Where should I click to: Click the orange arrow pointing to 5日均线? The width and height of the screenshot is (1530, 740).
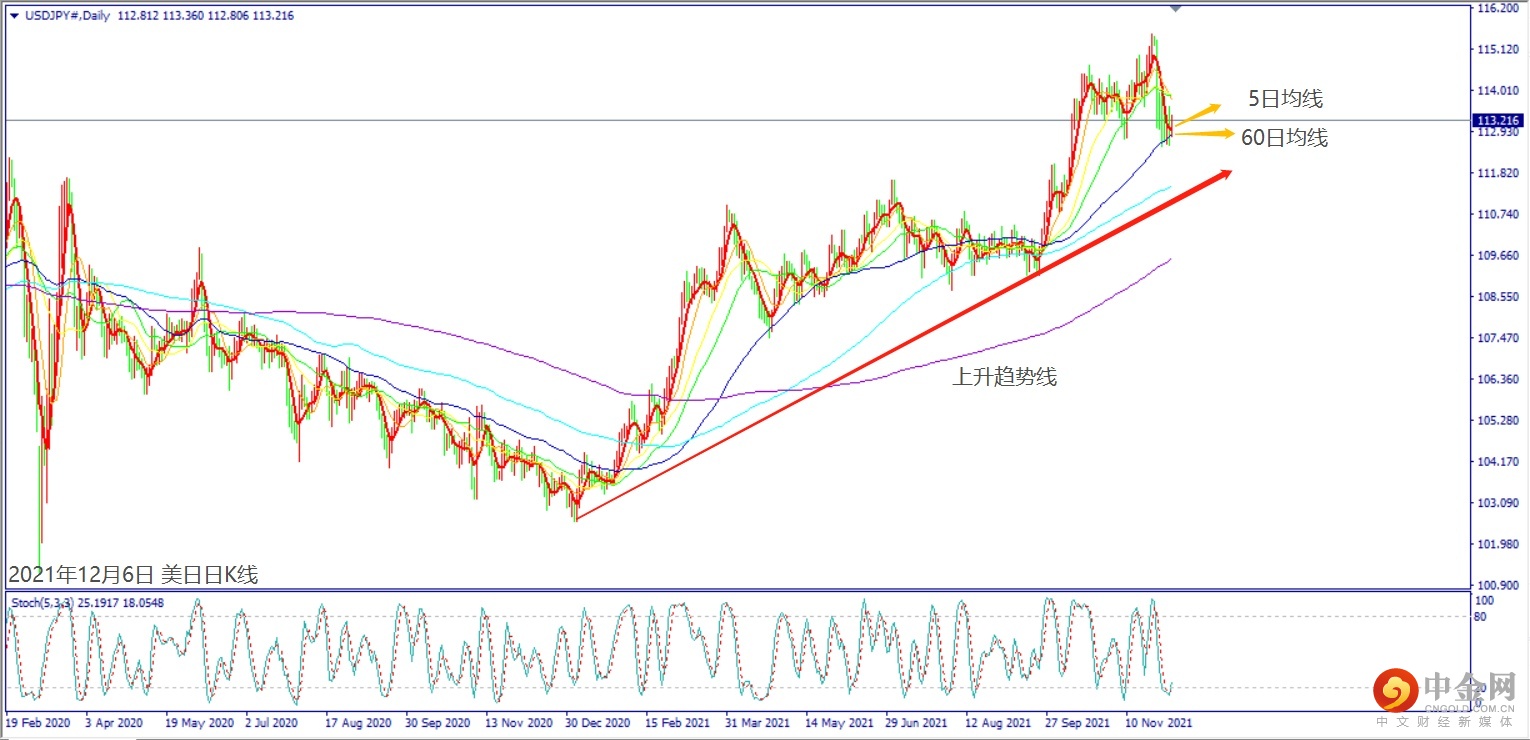[x=1197, y=114]
